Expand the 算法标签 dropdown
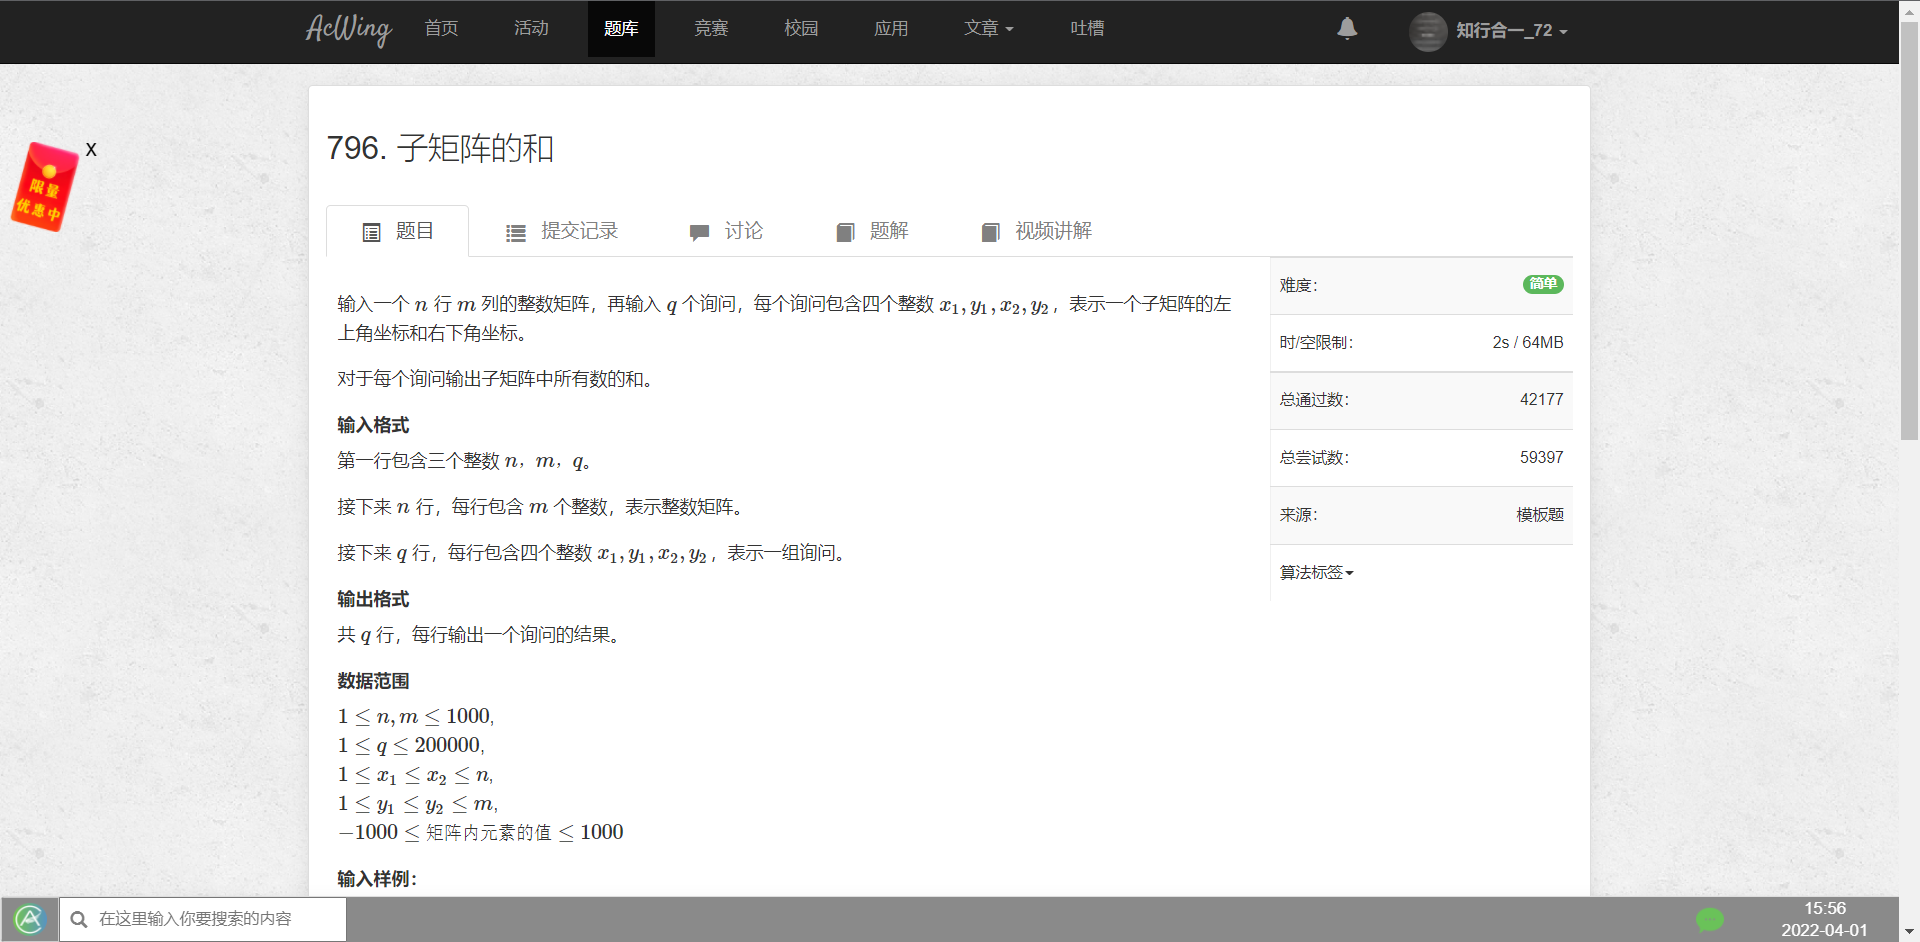 click(x=1316, y=573)
